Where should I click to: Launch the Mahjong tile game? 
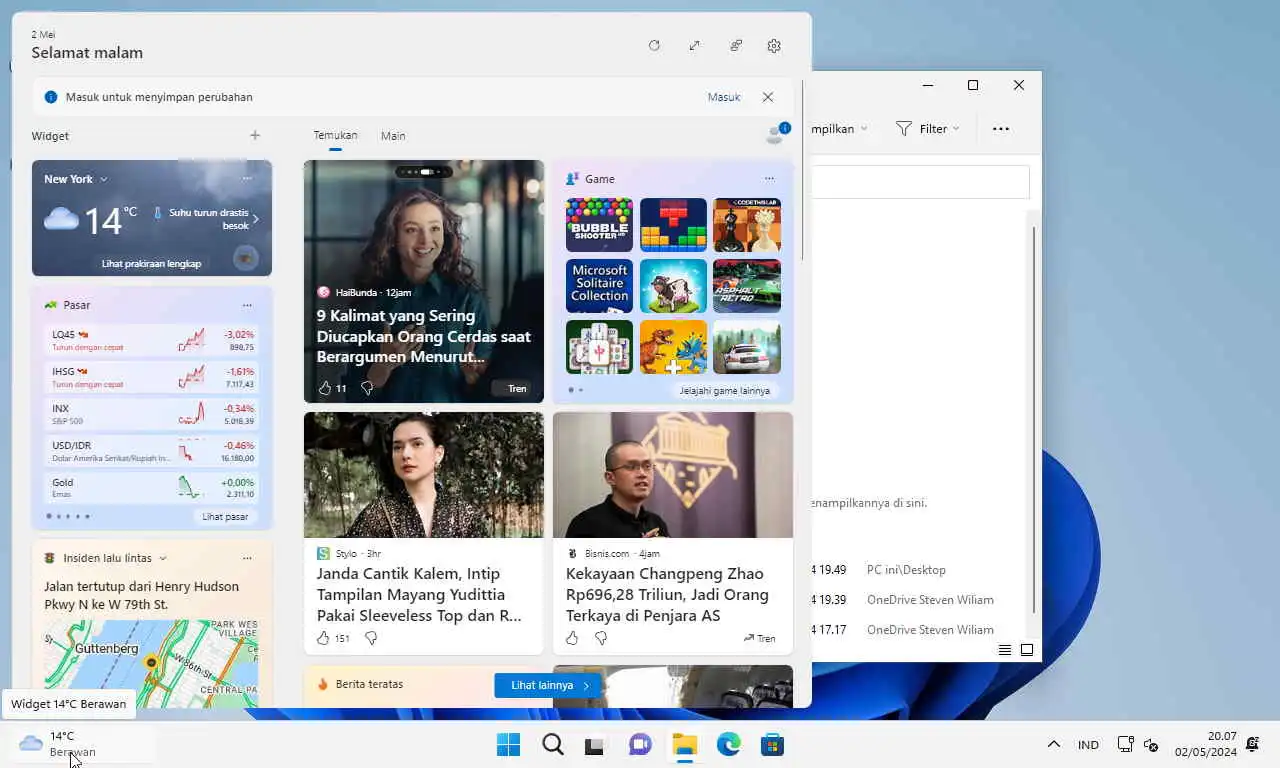pyautogui.click(x=599, y=347)
